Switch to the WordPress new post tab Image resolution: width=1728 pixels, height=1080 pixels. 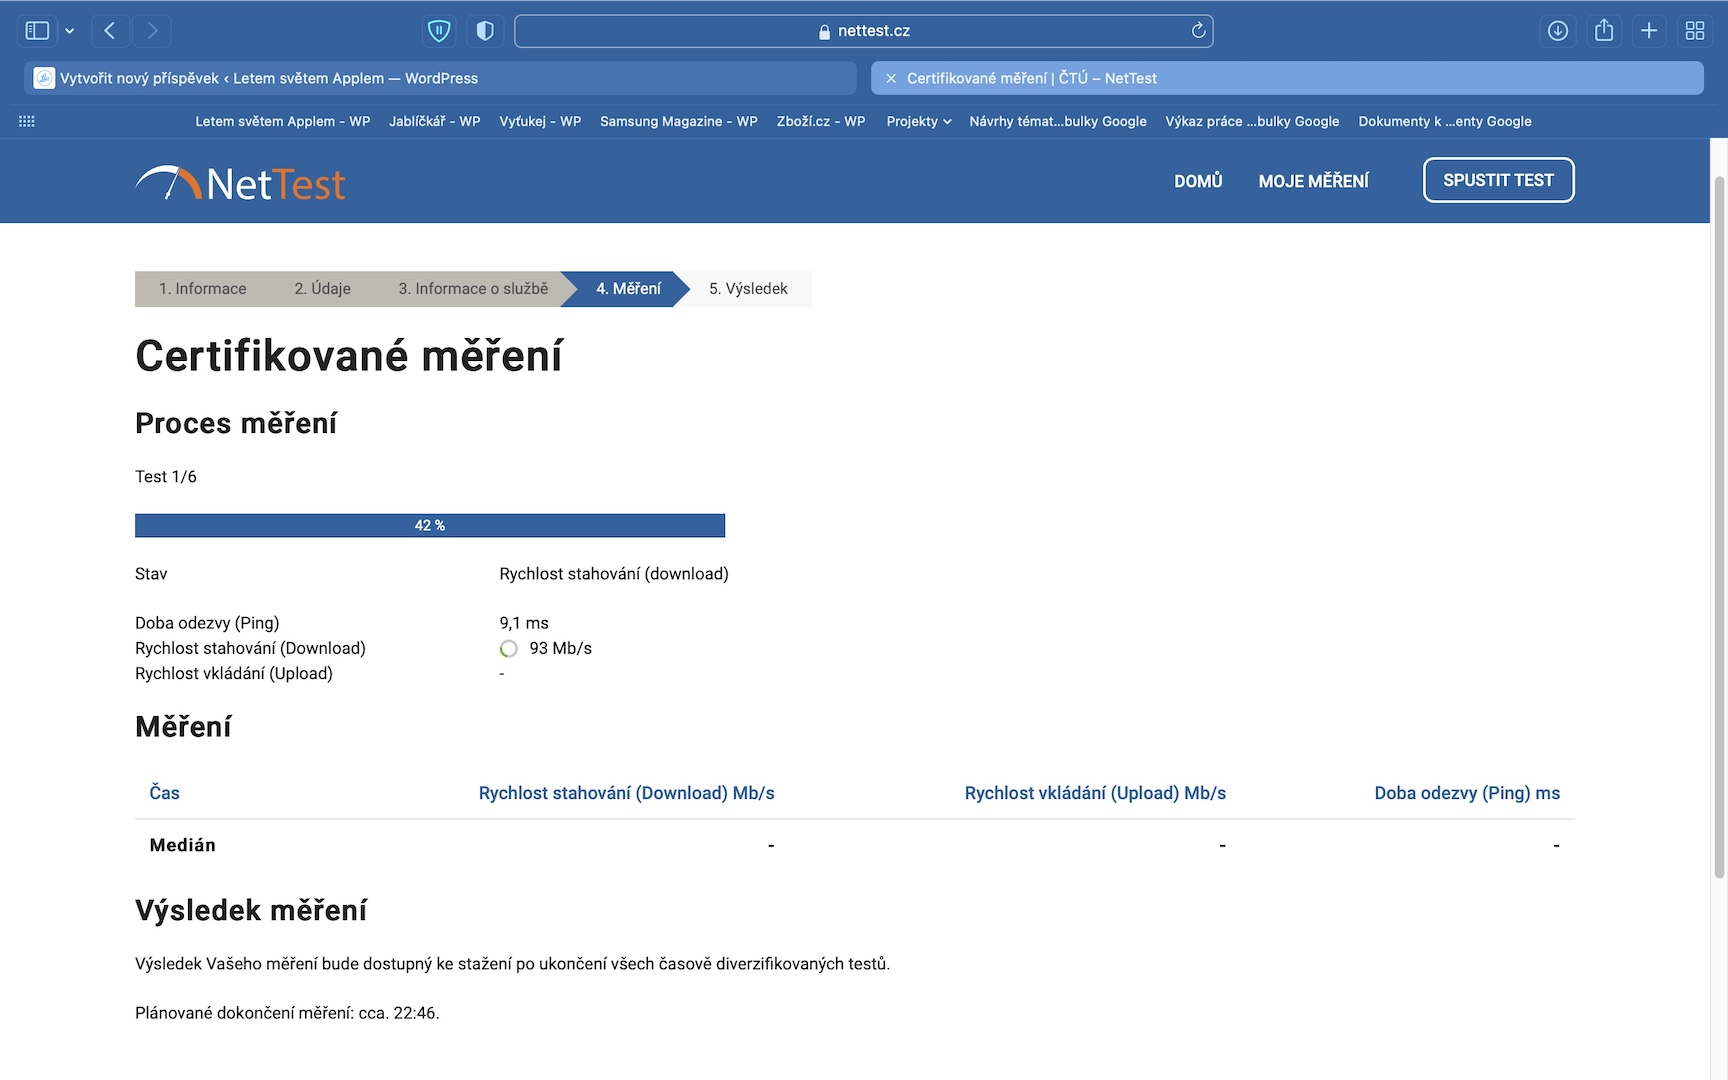440,78
